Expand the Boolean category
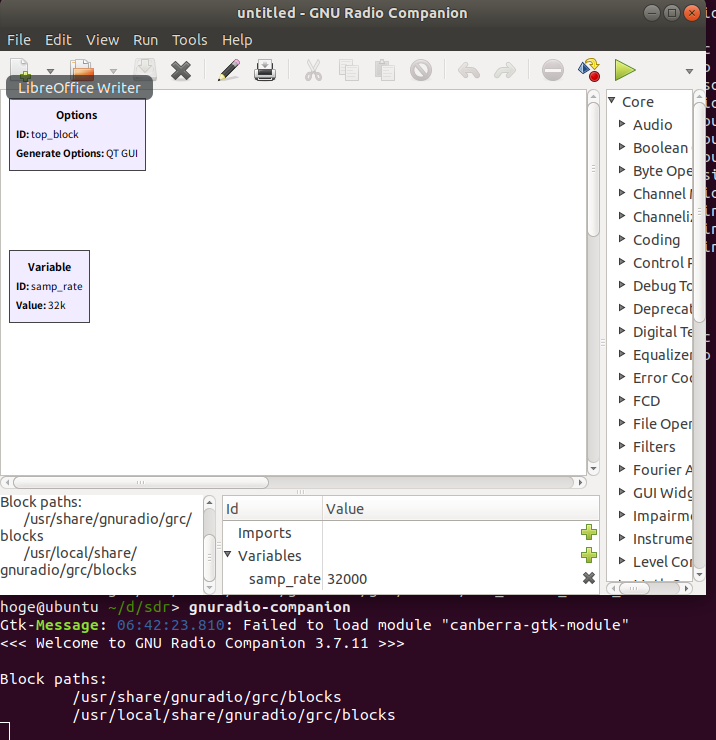This screenshot has width=716, height=740. coord(622,147)
